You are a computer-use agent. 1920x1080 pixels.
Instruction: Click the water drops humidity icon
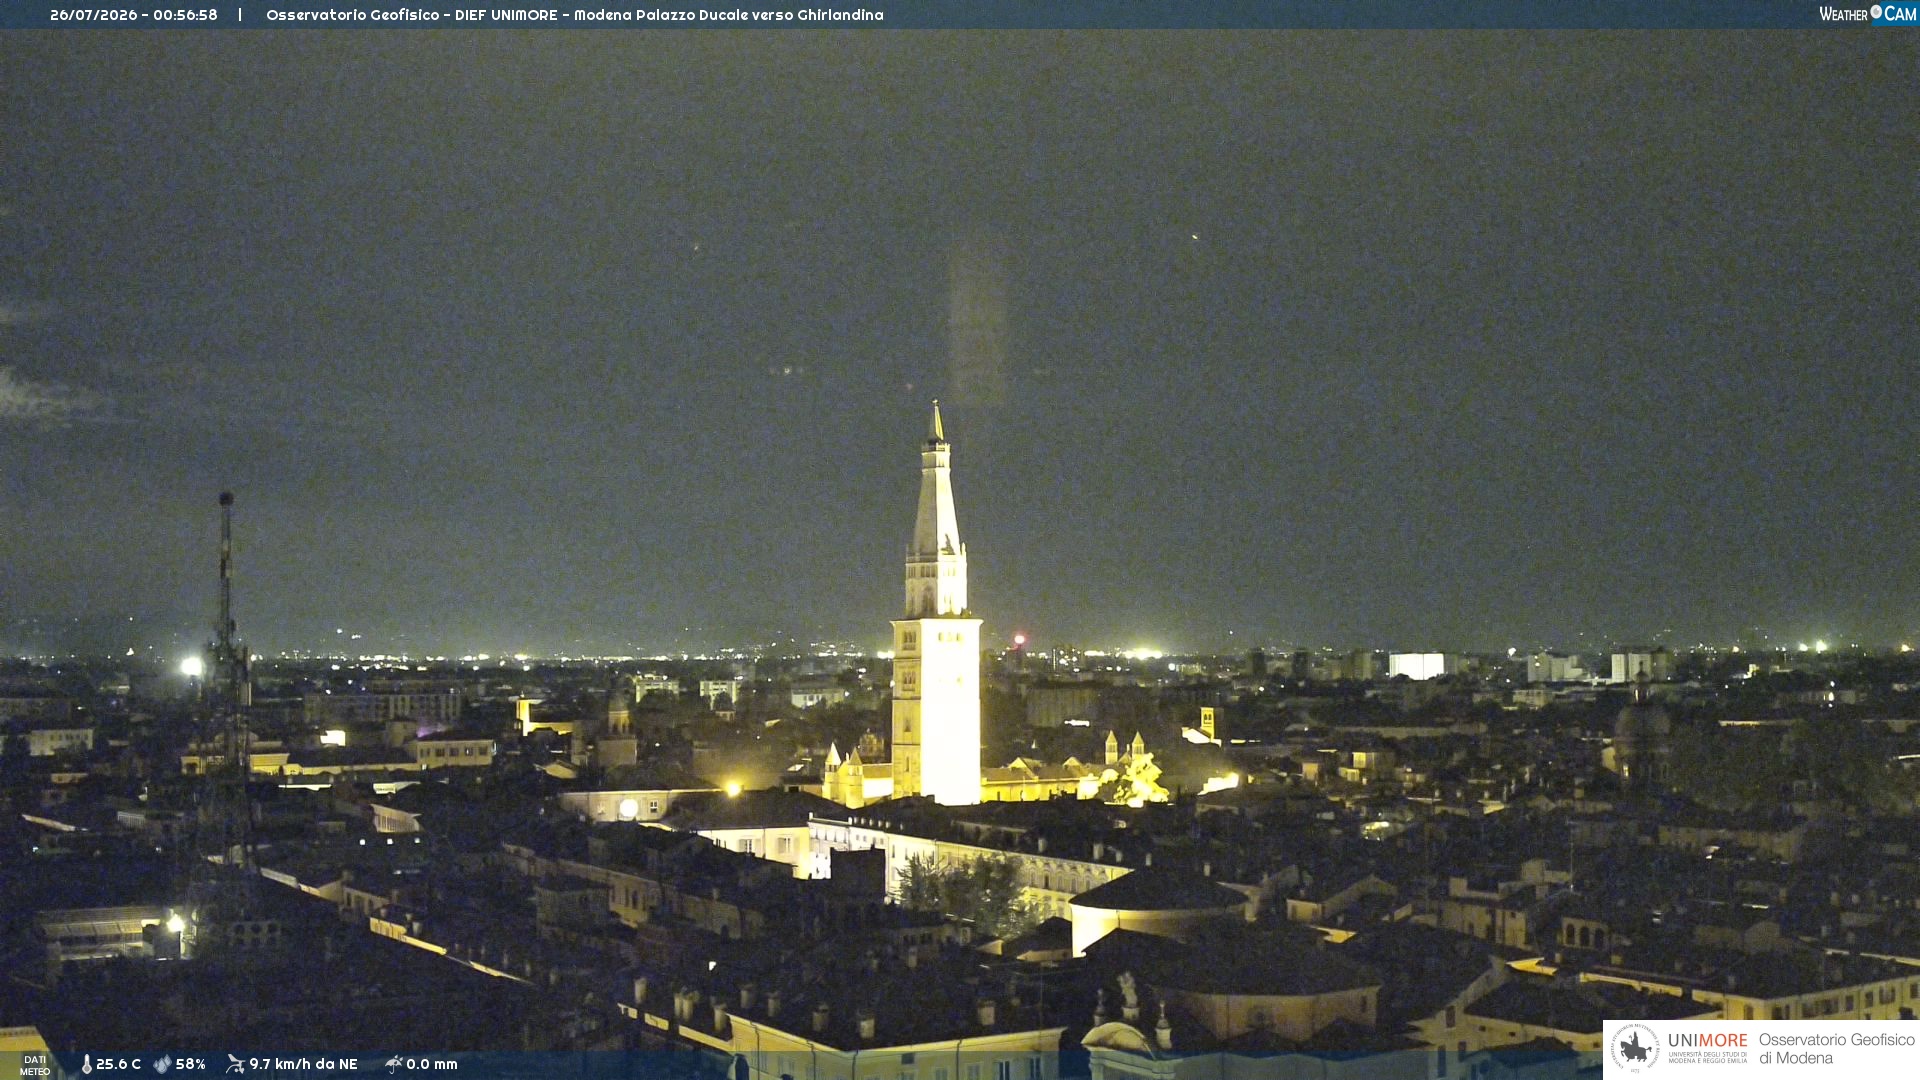coord(162,1065)
